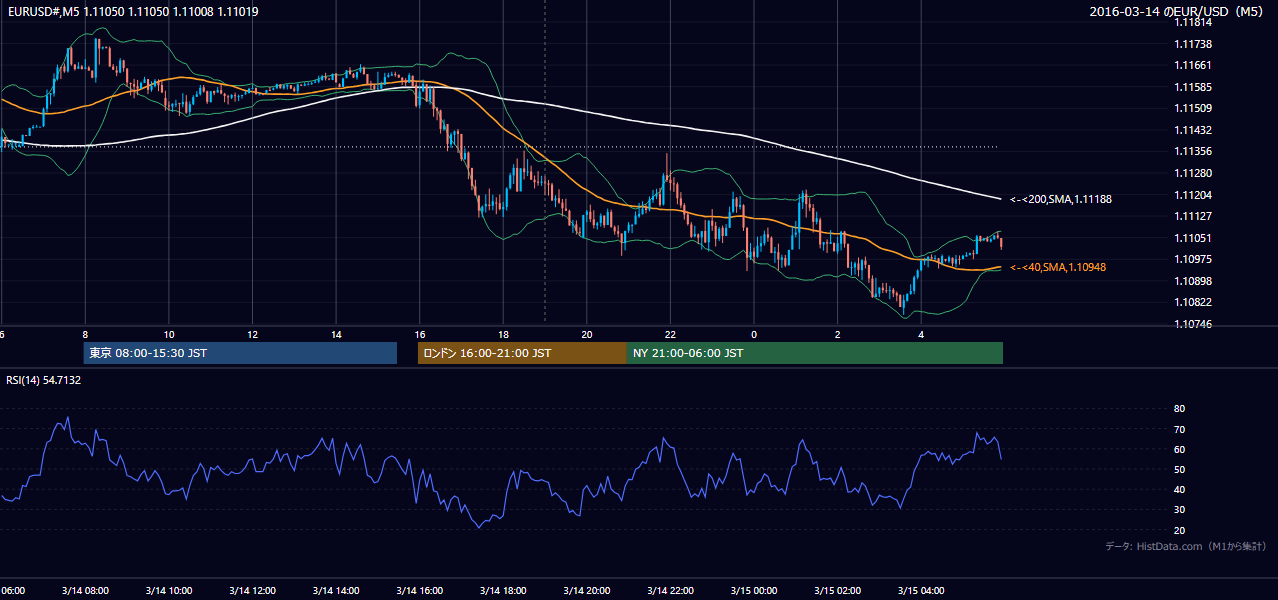Click hour tick 16 under the price chart
This screenshot has width=1278, height=600.
[420, 334]
